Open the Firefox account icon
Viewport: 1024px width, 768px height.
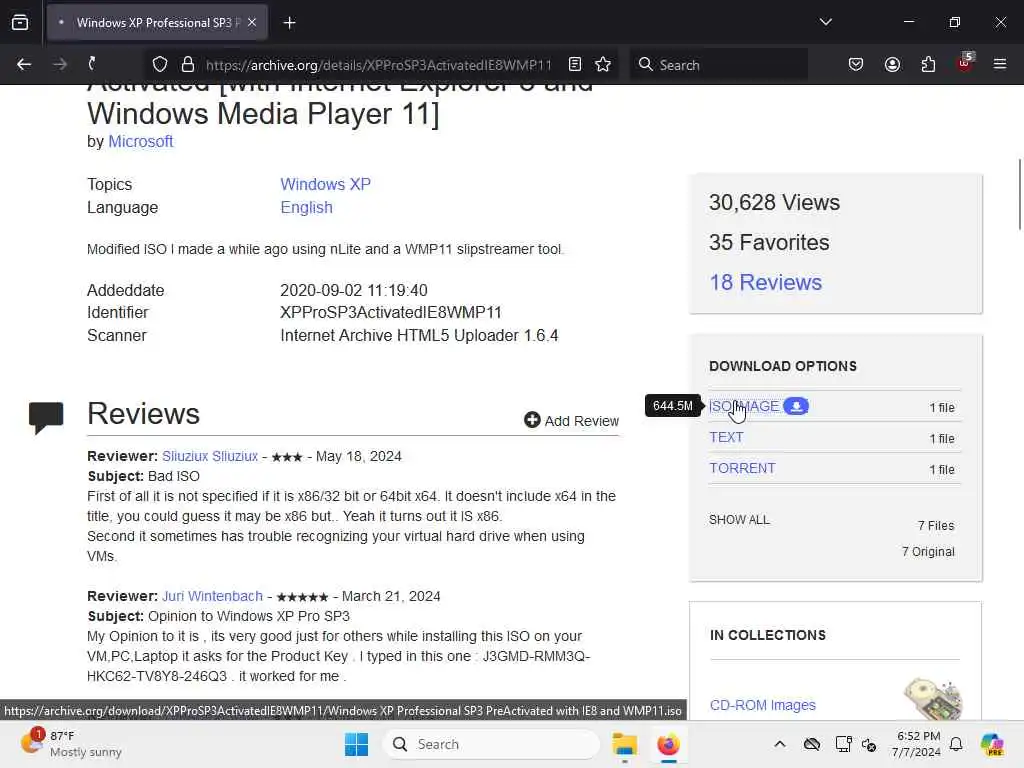pyautogui.click(x=892, y=64)
